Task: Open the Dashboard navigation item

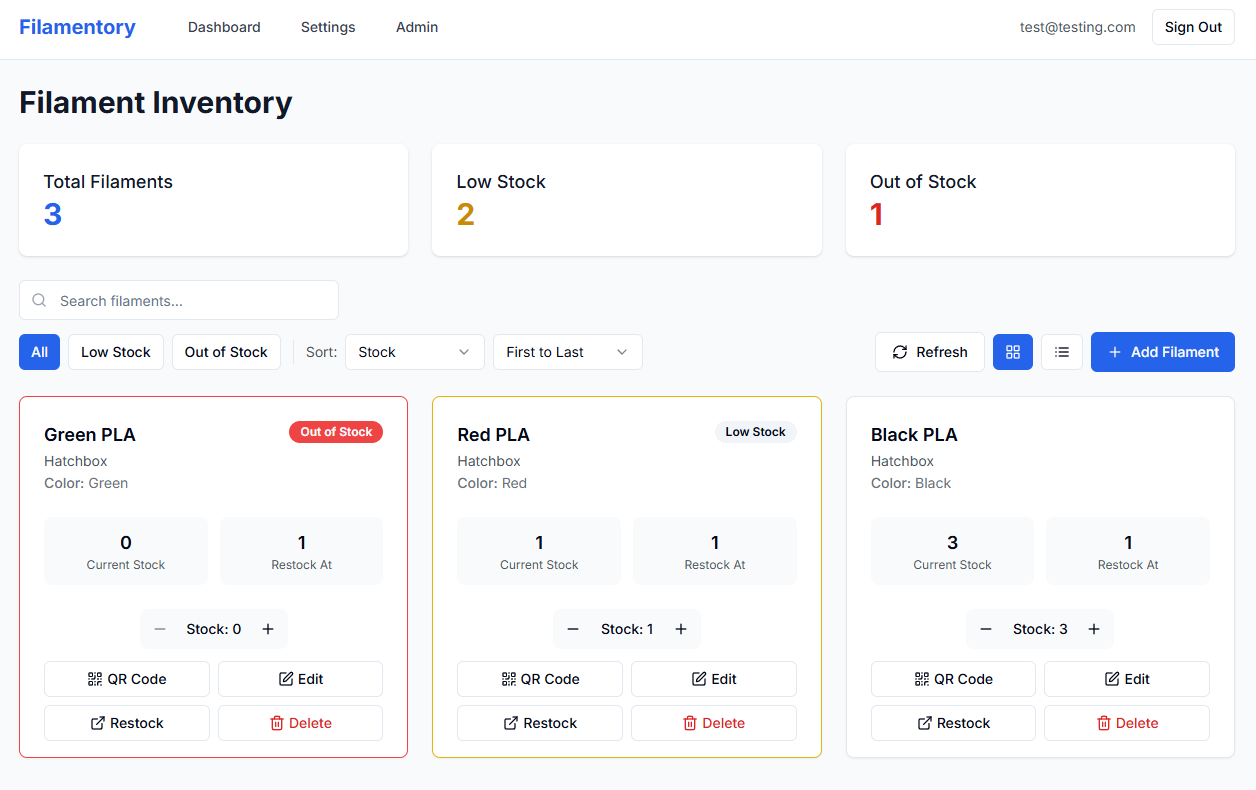Action: tap(224, 27)
